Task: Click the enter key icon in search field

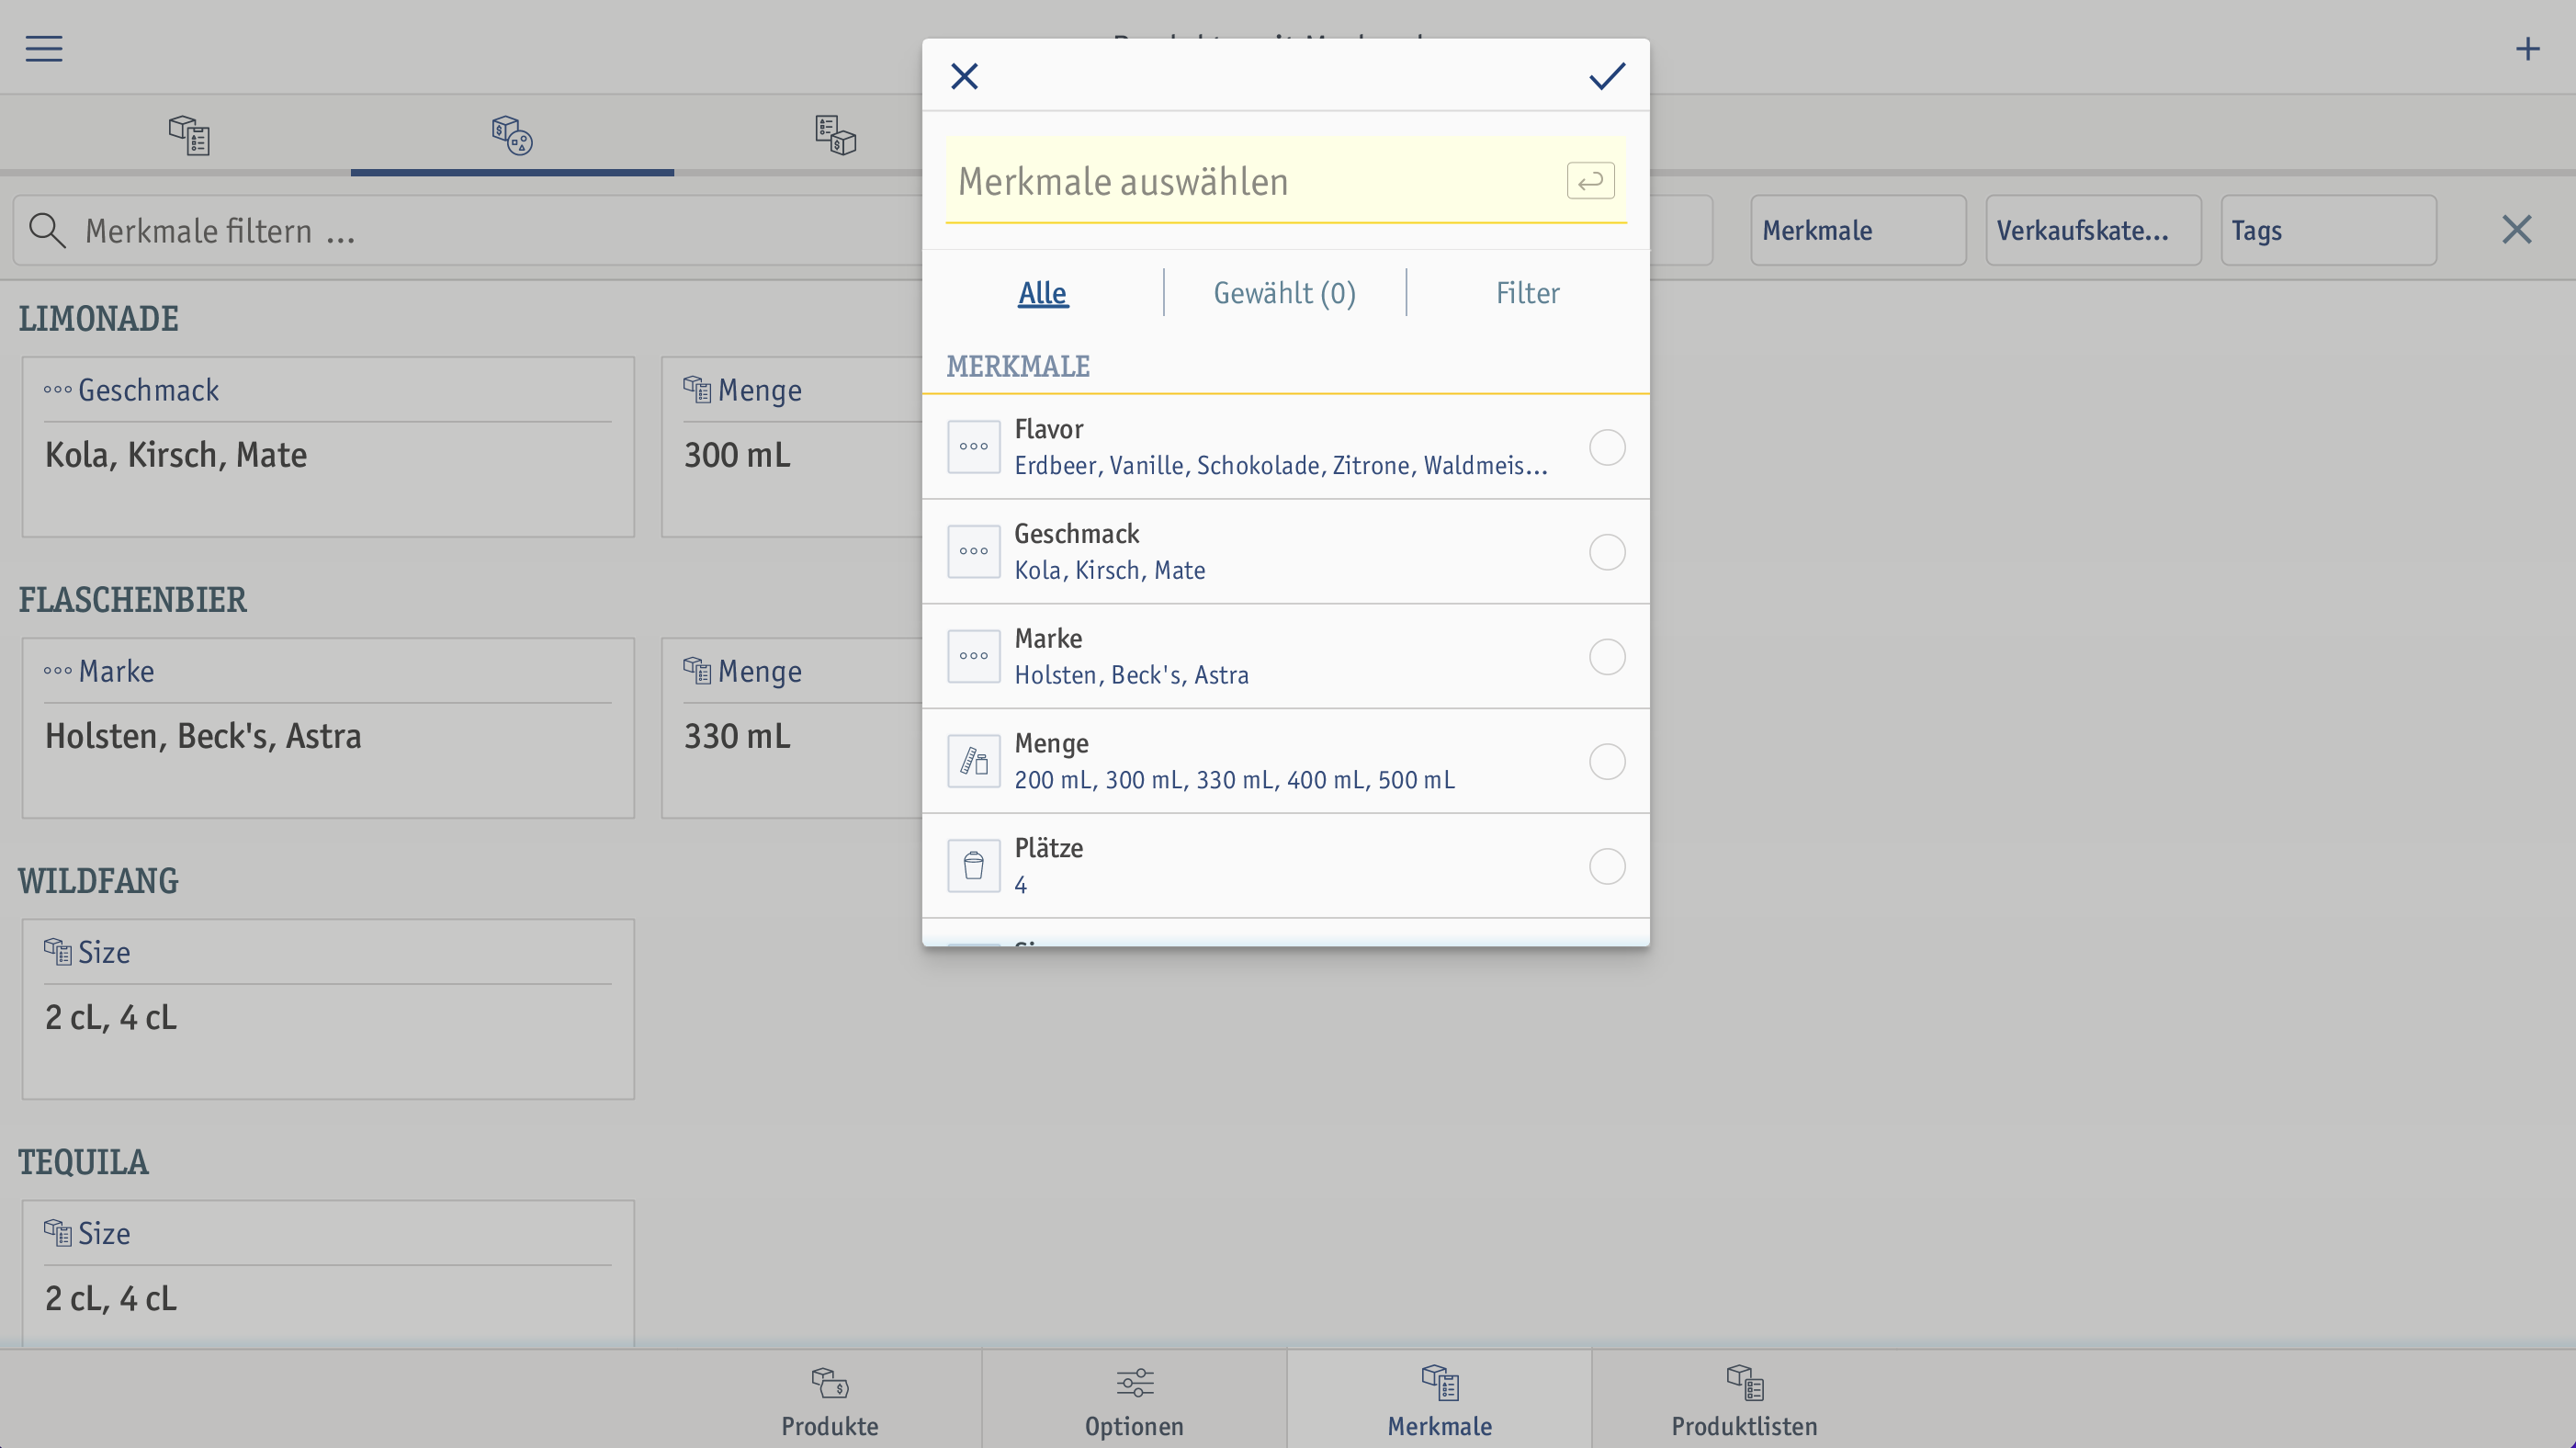Action: [1590, 181]
